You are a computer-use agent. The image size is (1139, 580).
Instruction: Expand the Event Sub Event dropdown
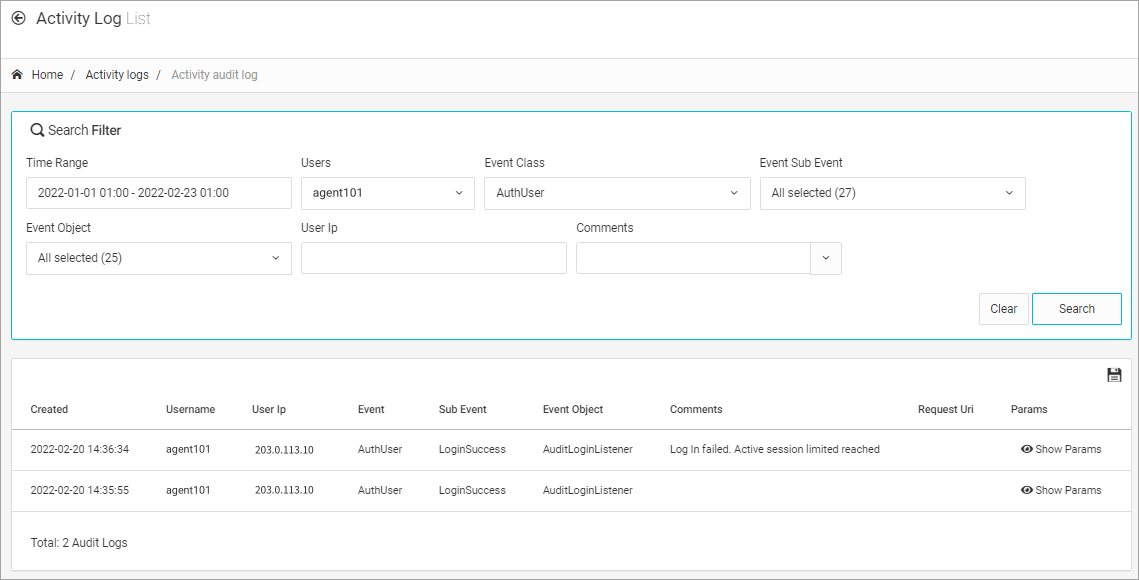pyautogui.click(x=893, y=193)
